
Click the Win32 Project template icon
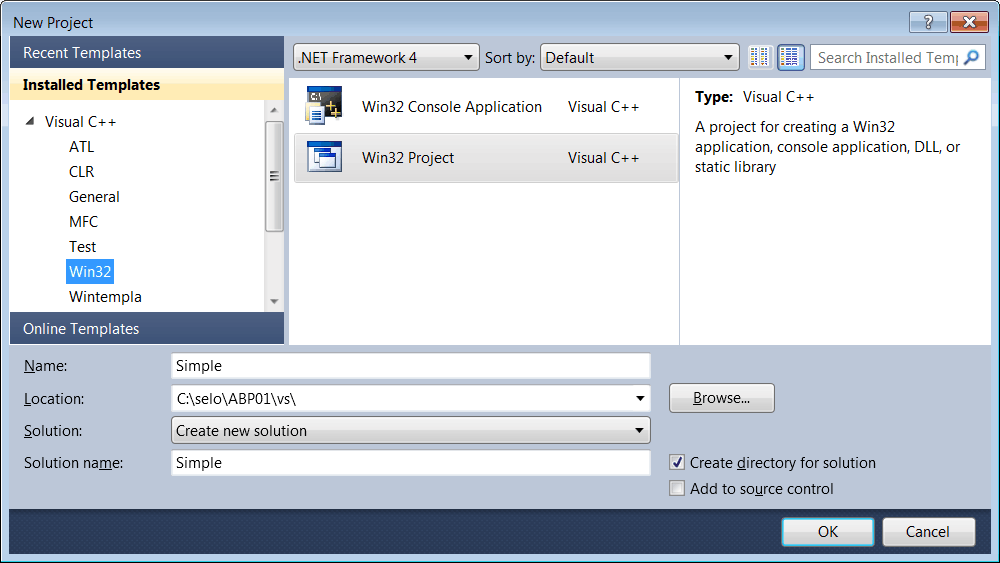[324, 157]
